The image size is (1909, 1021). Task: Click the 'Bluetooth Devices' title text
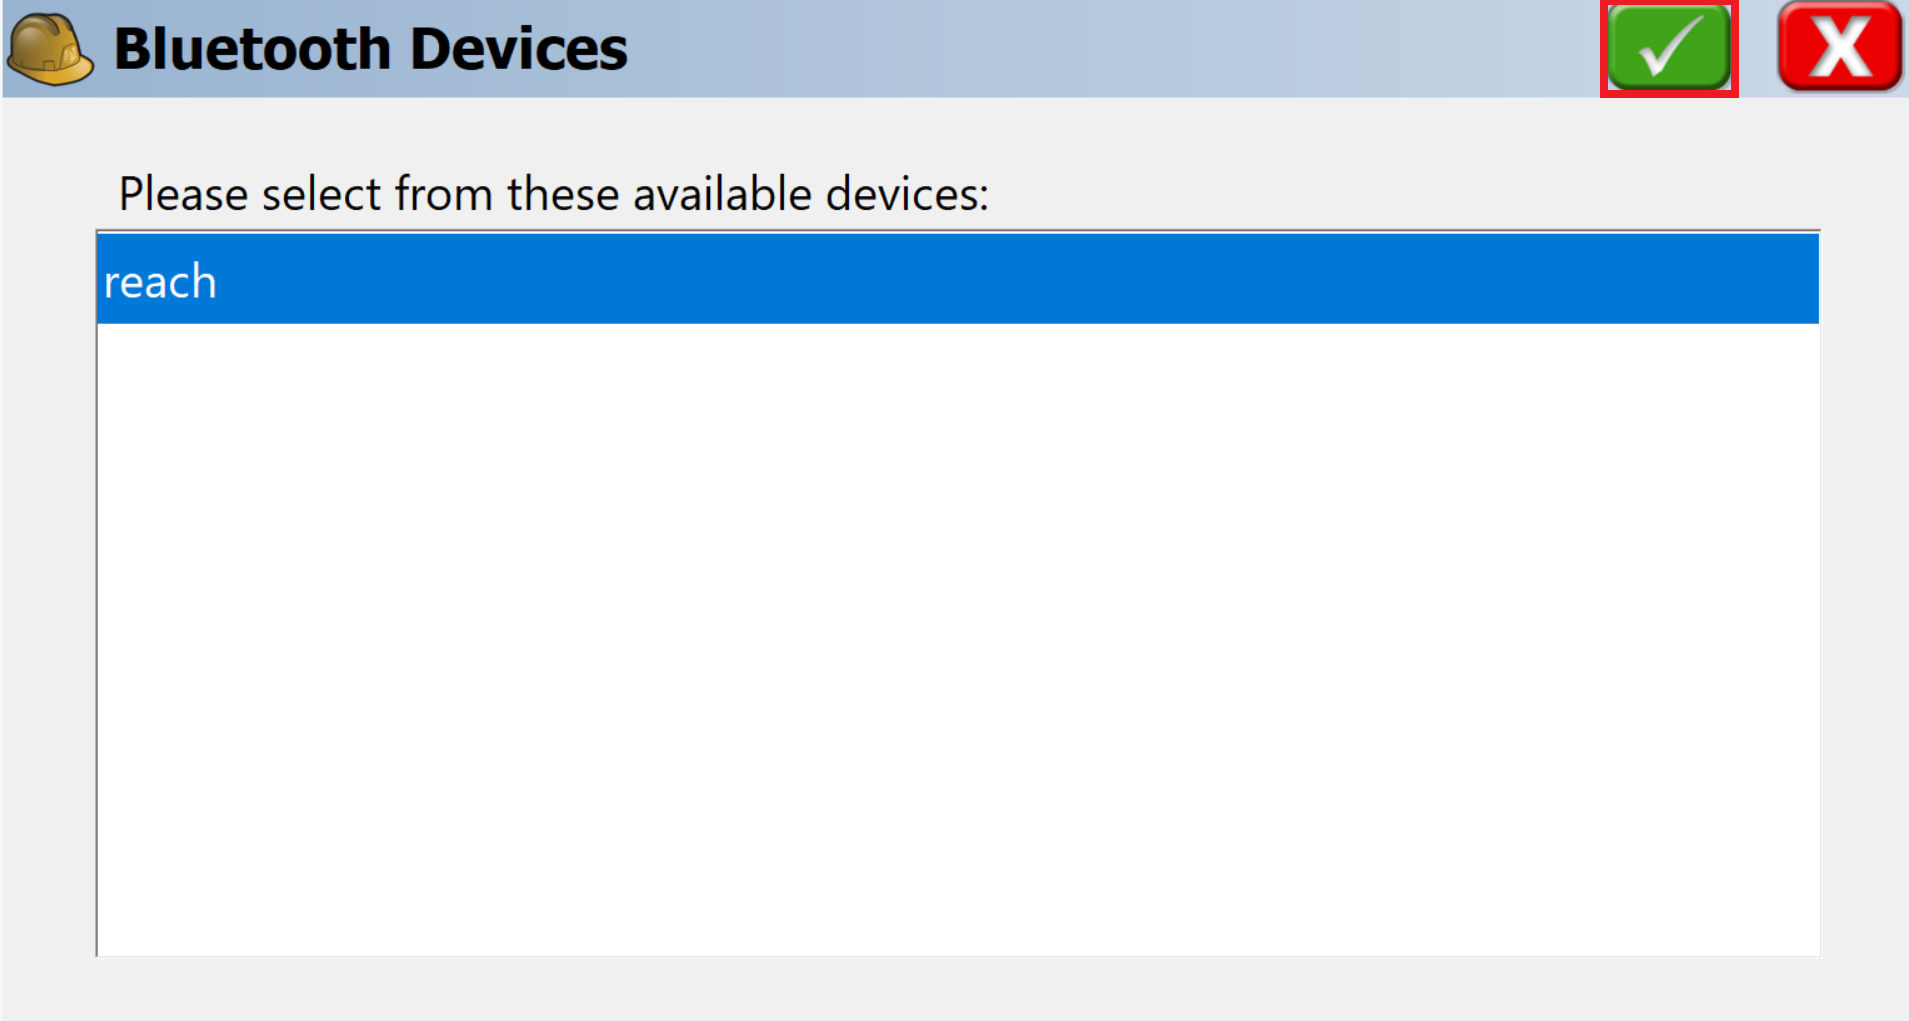371,48
